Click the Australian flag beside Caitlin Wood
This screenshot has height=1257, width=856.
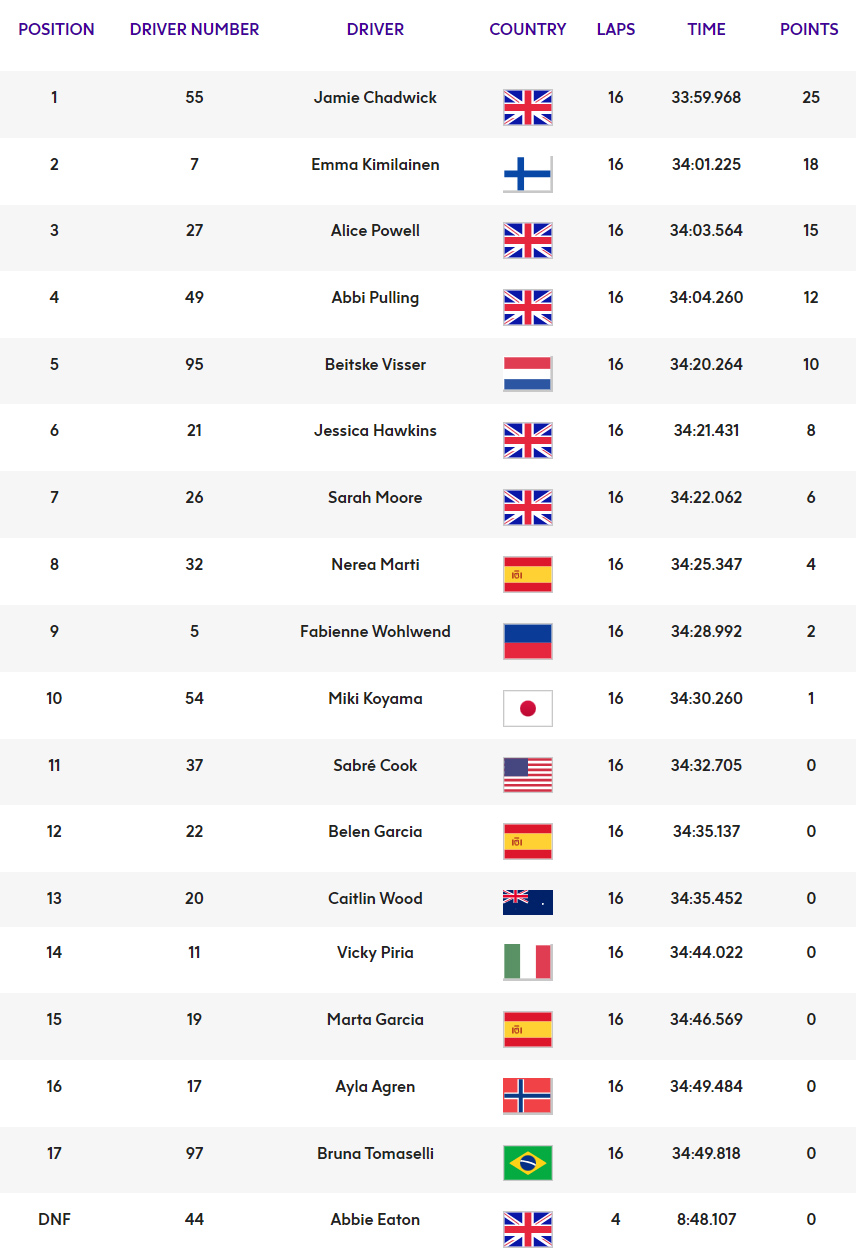(528, 902)
